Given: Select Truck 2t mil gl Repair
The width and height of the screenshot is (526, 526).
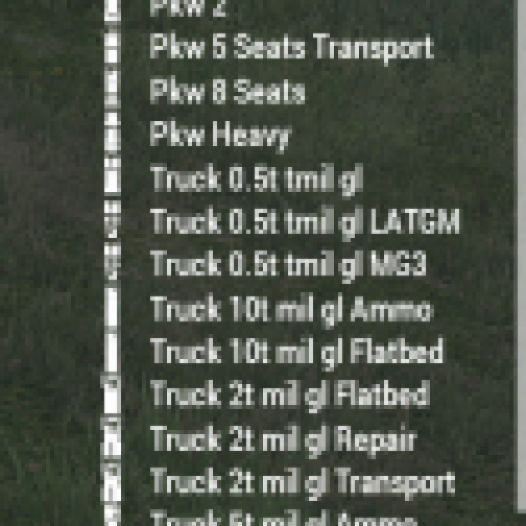Looking at the screenshot, I should (x=284, y=439).
